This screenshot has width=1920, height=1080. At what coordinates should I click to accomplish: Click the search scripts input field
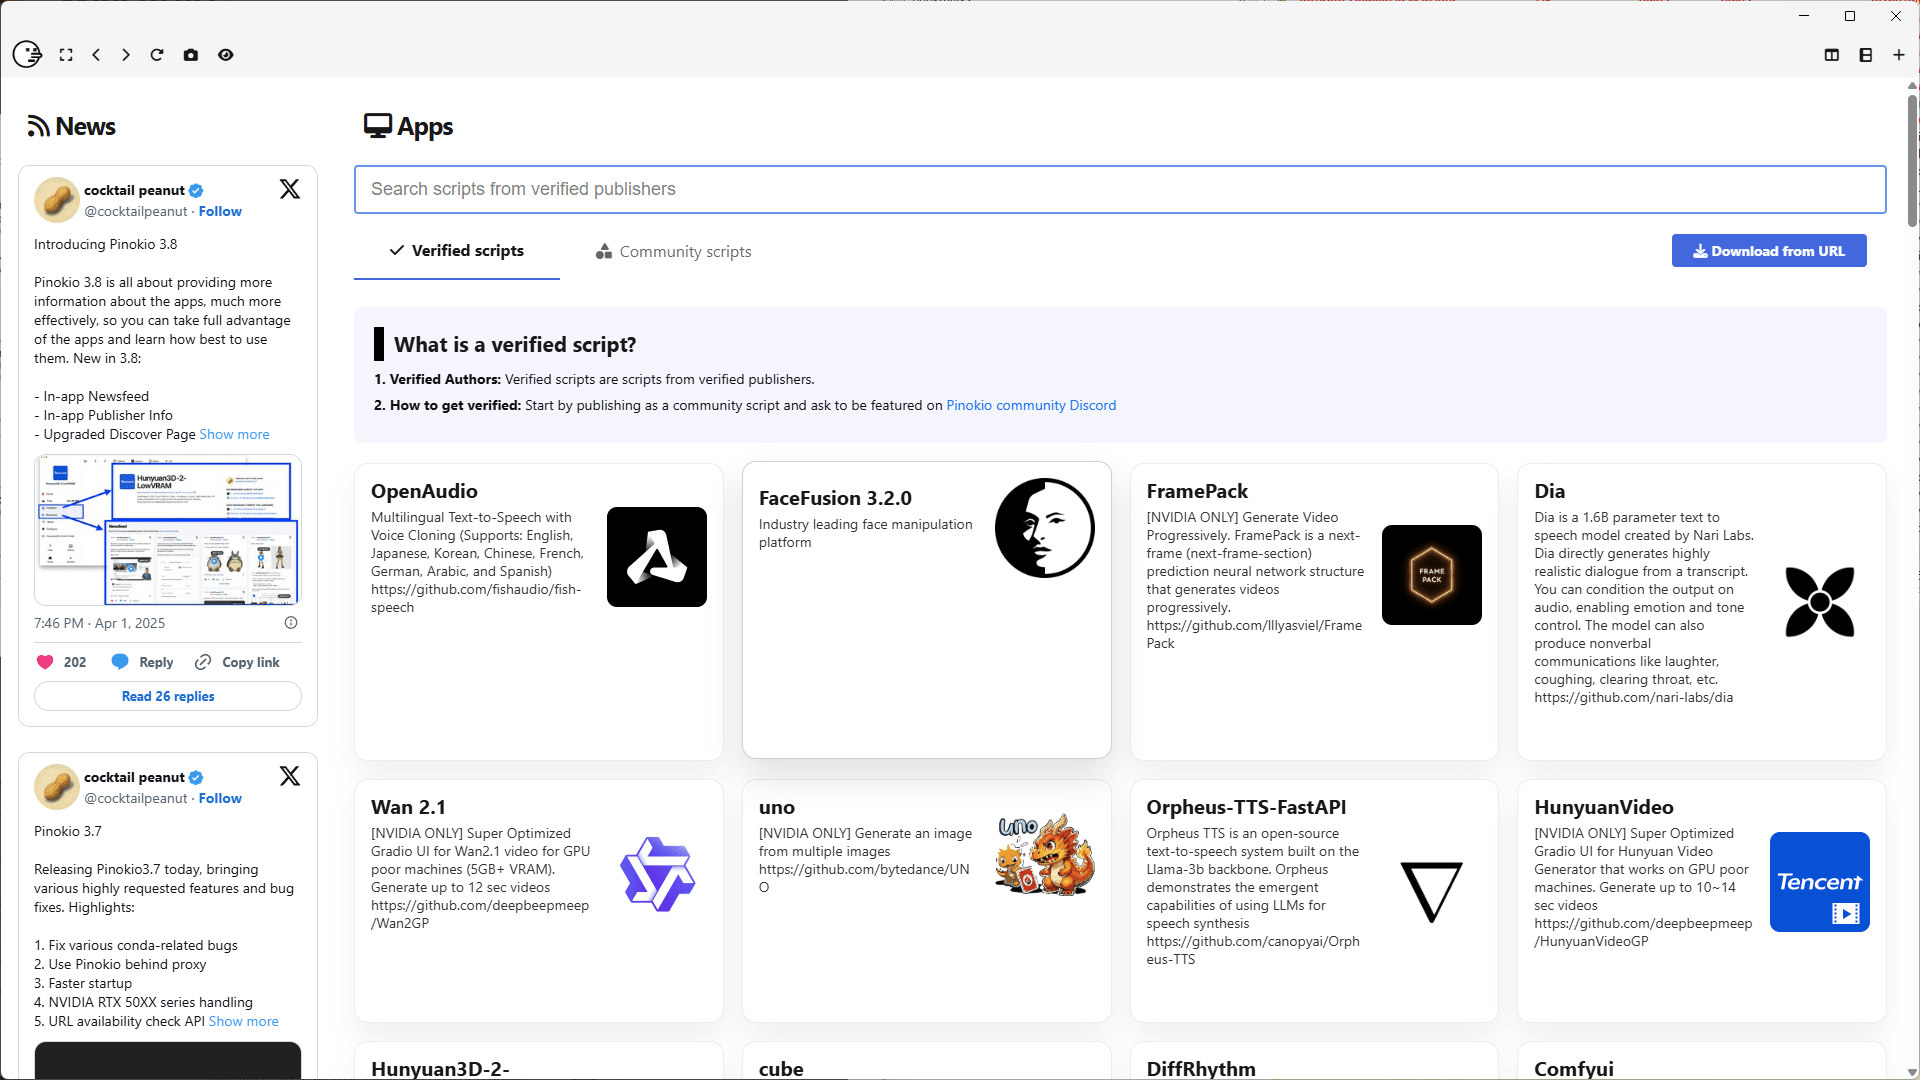pos(1119,189)
